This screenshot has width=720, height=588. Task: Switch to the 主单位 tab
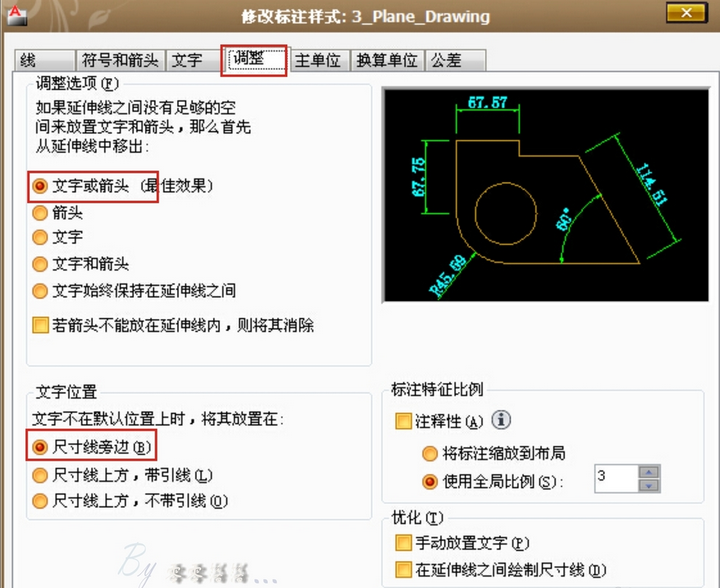tap(317, 60)
